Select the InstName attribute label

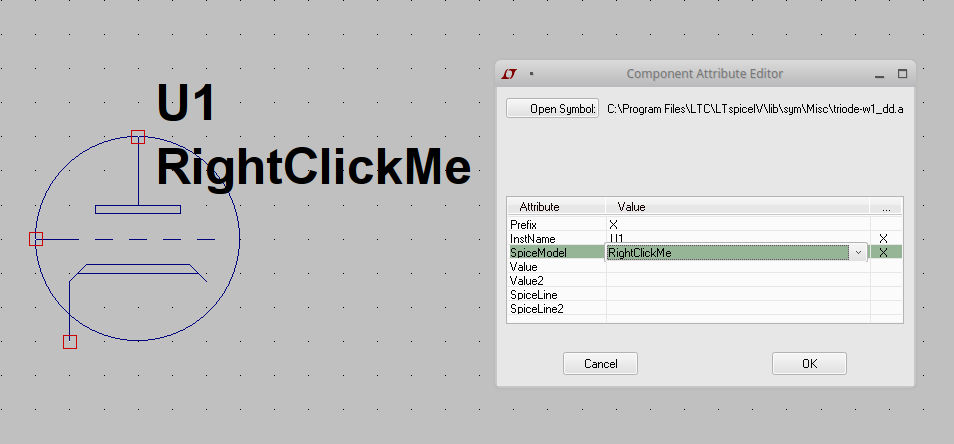[532, 238]
